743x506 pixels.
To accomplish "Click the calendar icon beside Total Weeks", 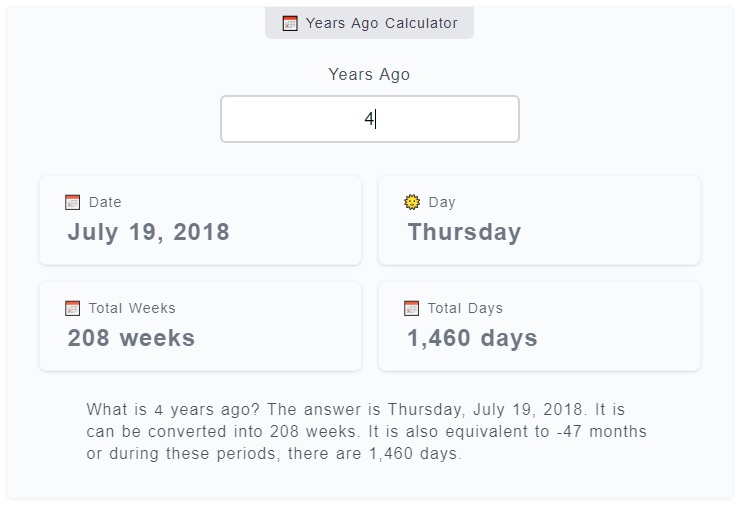I will [x=72, y=308].
